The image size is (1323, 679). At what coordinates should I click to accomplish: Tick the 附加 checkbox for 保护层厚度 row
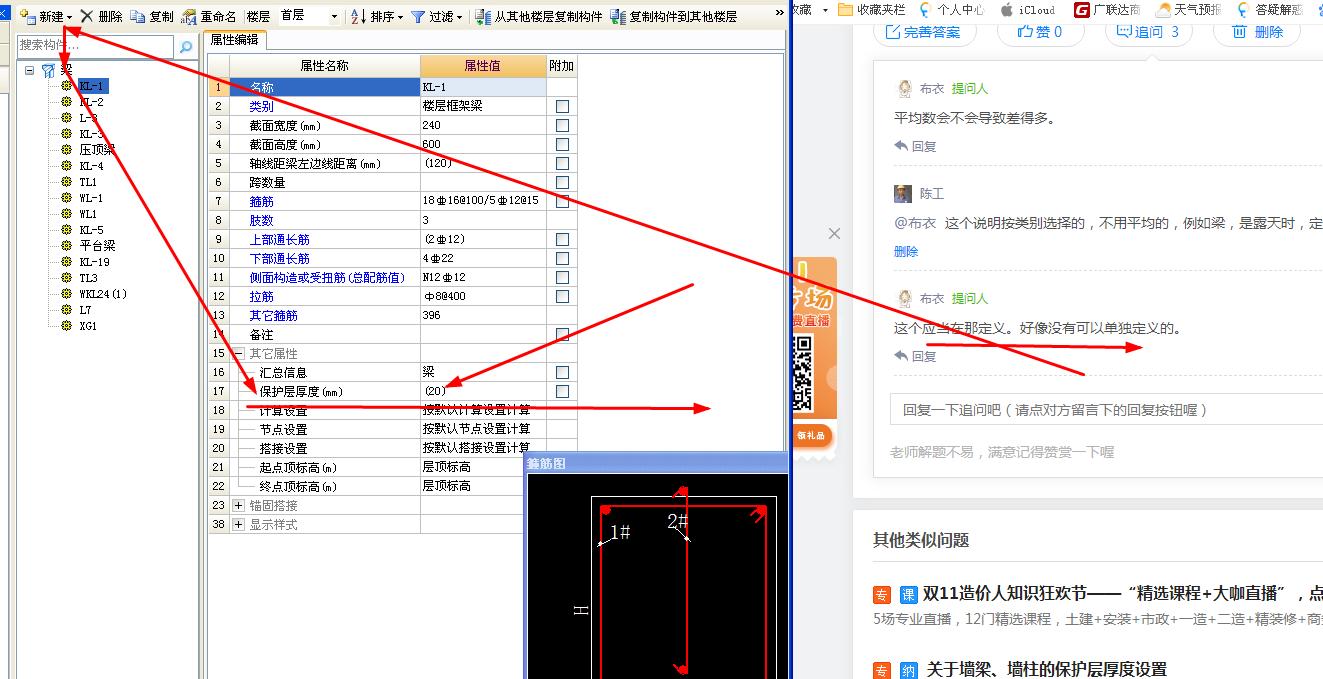pos(562,391)
